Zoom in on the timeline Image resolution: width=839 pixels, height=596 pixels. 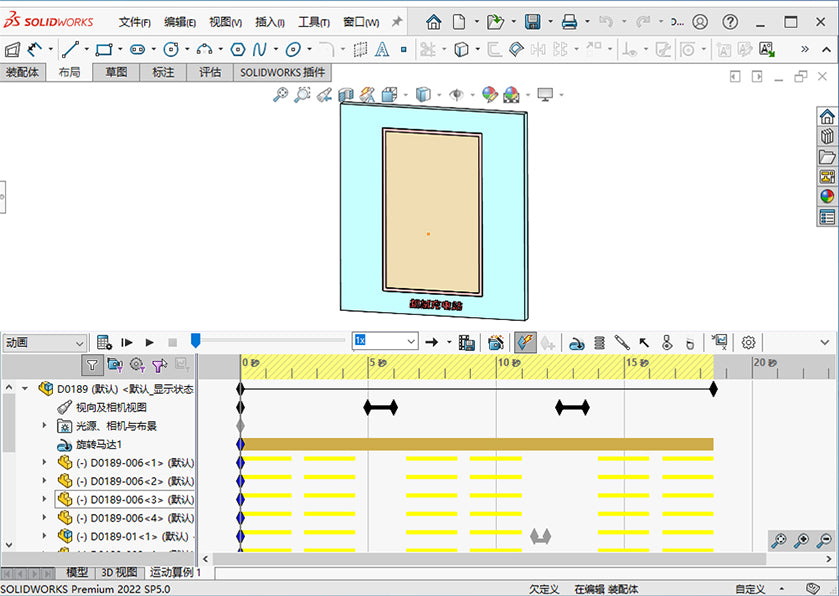[x=801, y=541]
